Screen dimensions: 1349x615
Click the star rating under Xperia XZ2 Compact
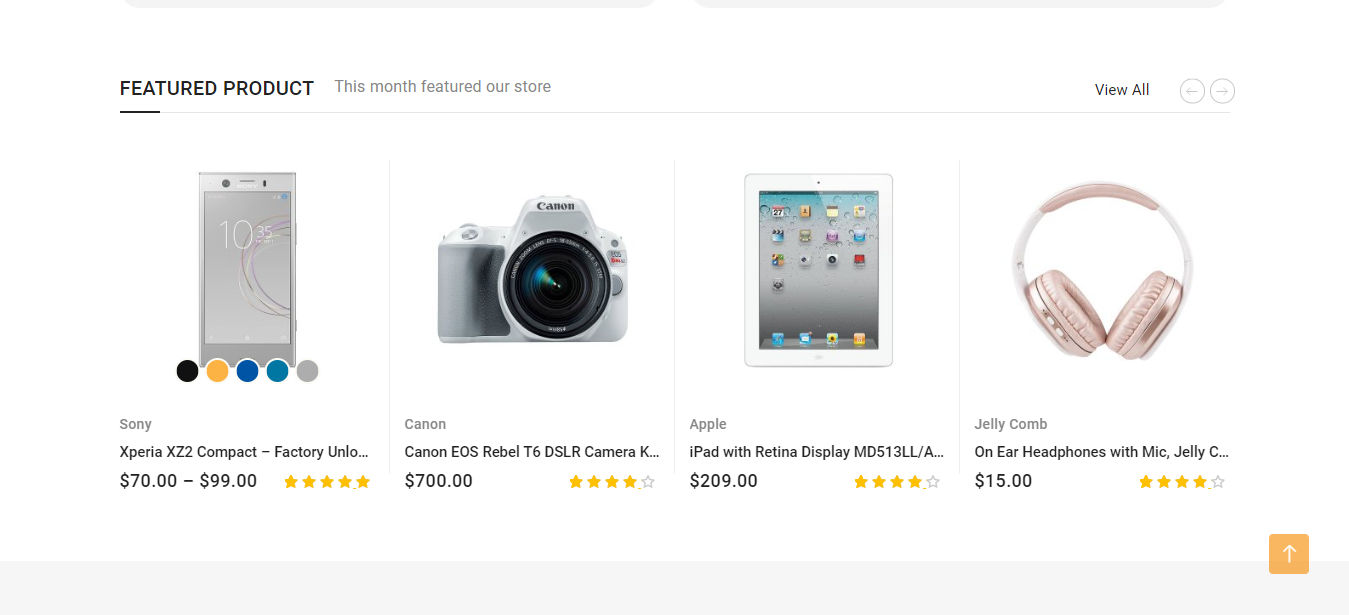coord(327,482)
